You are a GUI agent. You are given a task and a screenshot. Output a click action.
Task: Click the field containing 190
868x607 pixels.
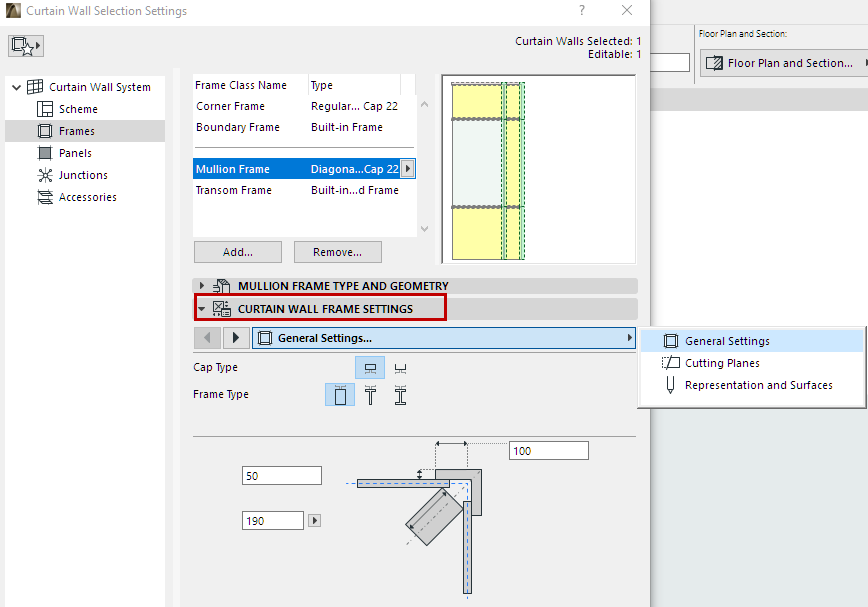click(x=273, y=521)
